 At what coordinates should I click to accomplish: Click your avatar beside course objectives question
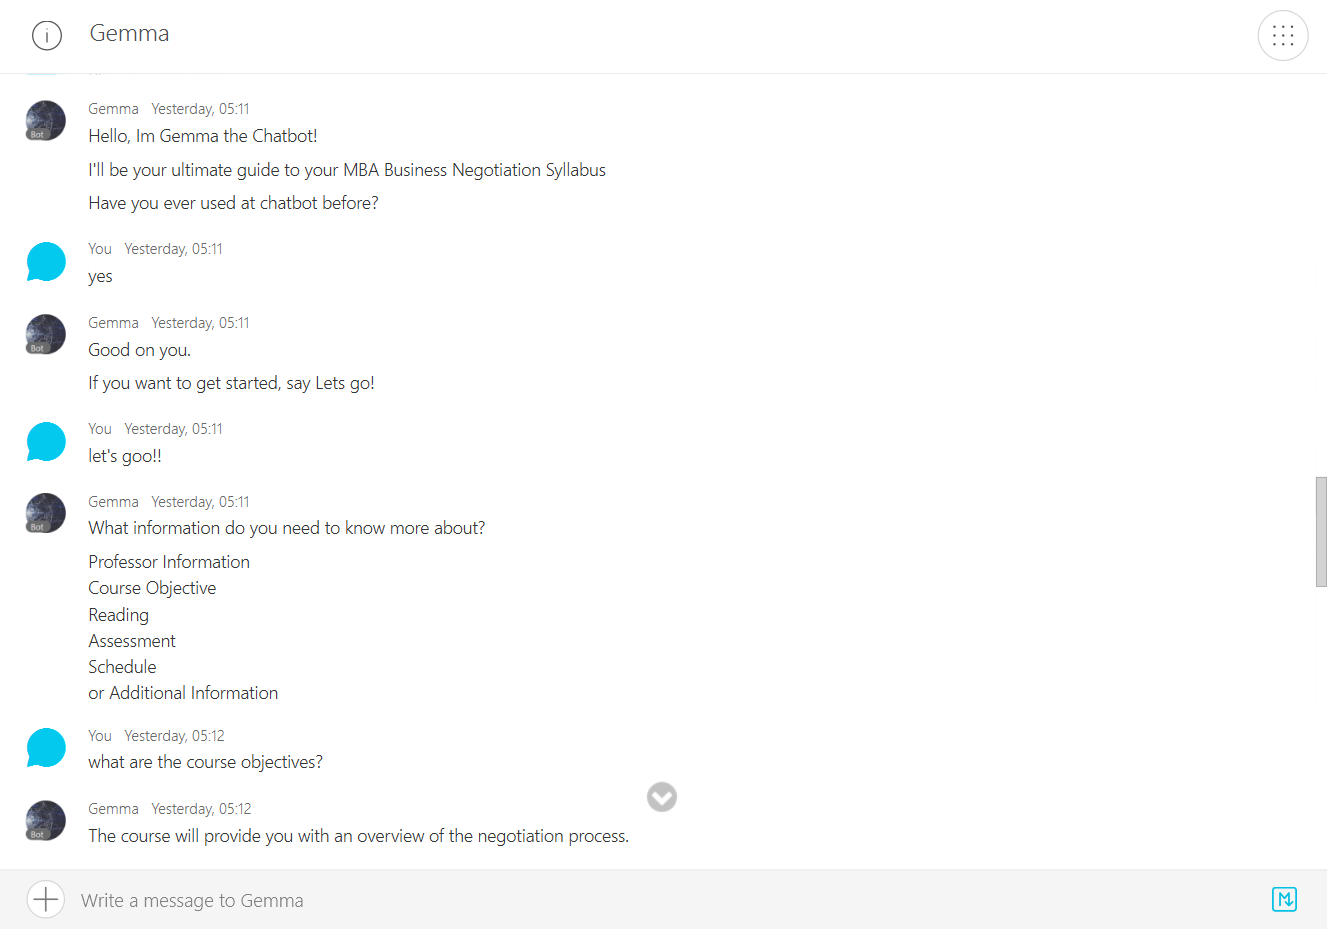coord(46,747)
